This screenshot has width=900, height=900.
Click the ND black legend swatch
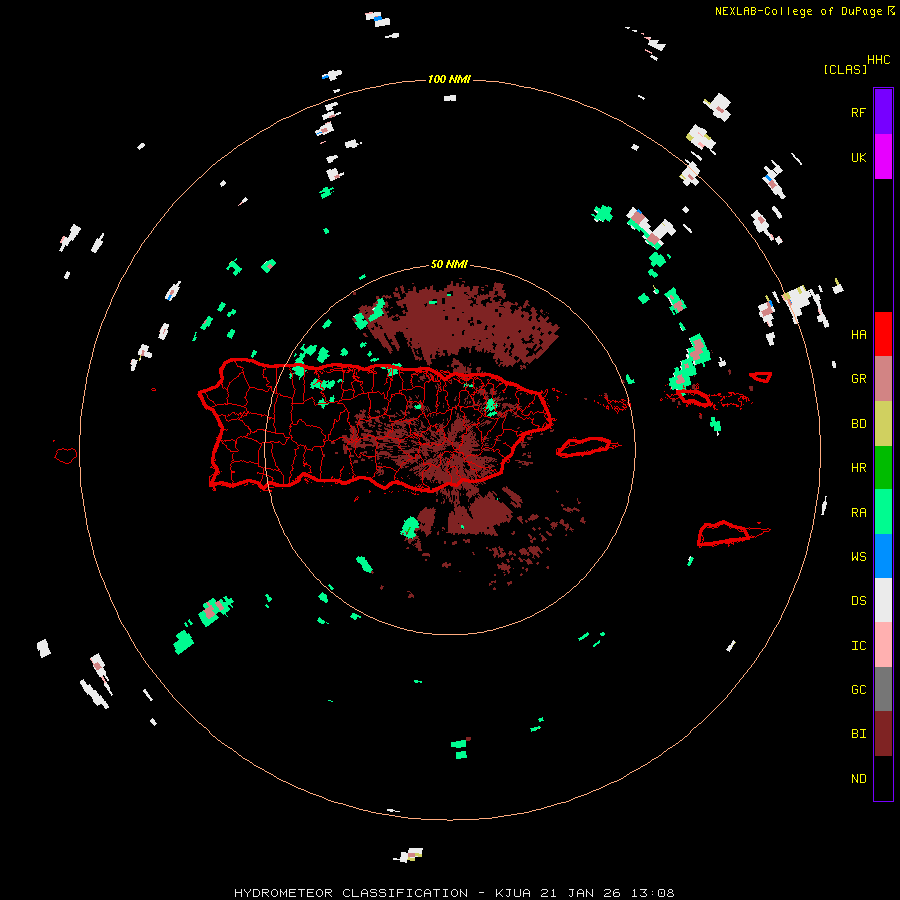[x=883, y=778]
